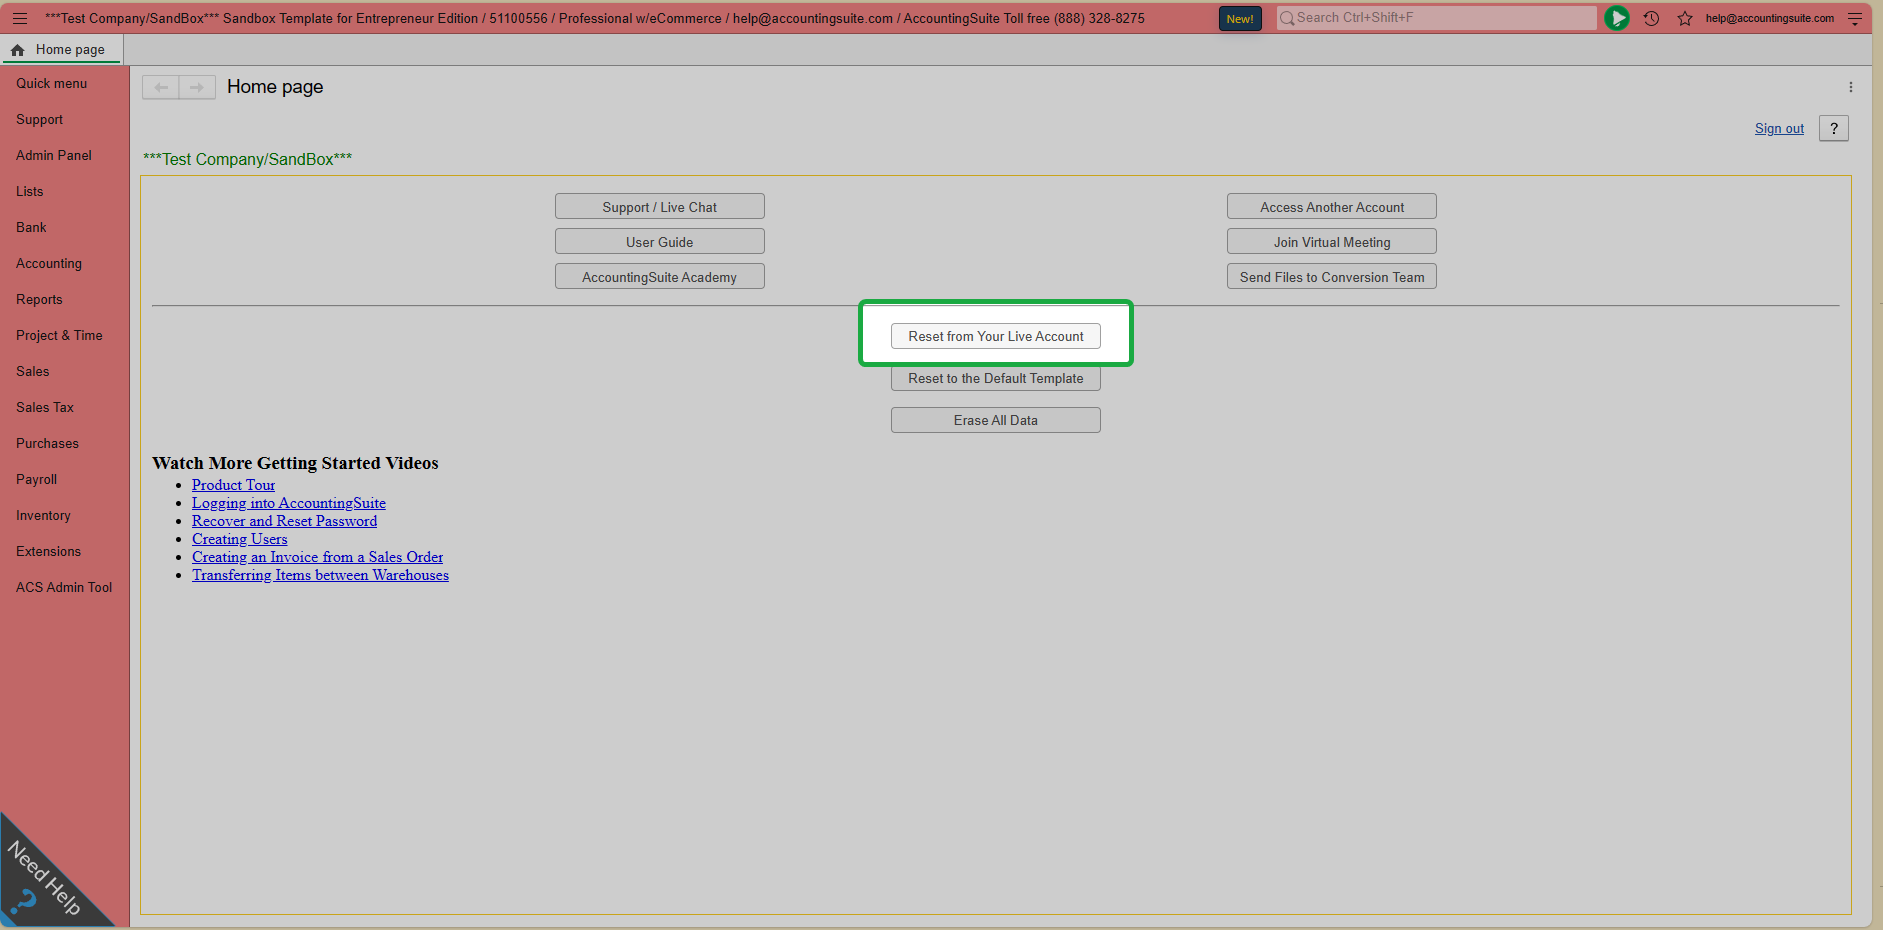This screenshot has height=930, width=1883.
Task: Go back with the left arrow
Action: point(161,87)
